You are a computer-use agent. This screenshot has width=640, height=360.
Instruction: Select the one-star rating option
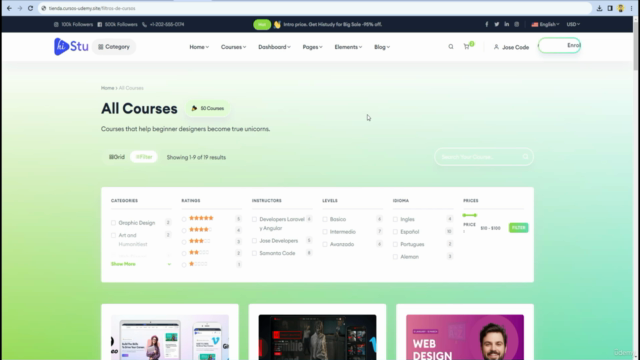pos(184,265)
